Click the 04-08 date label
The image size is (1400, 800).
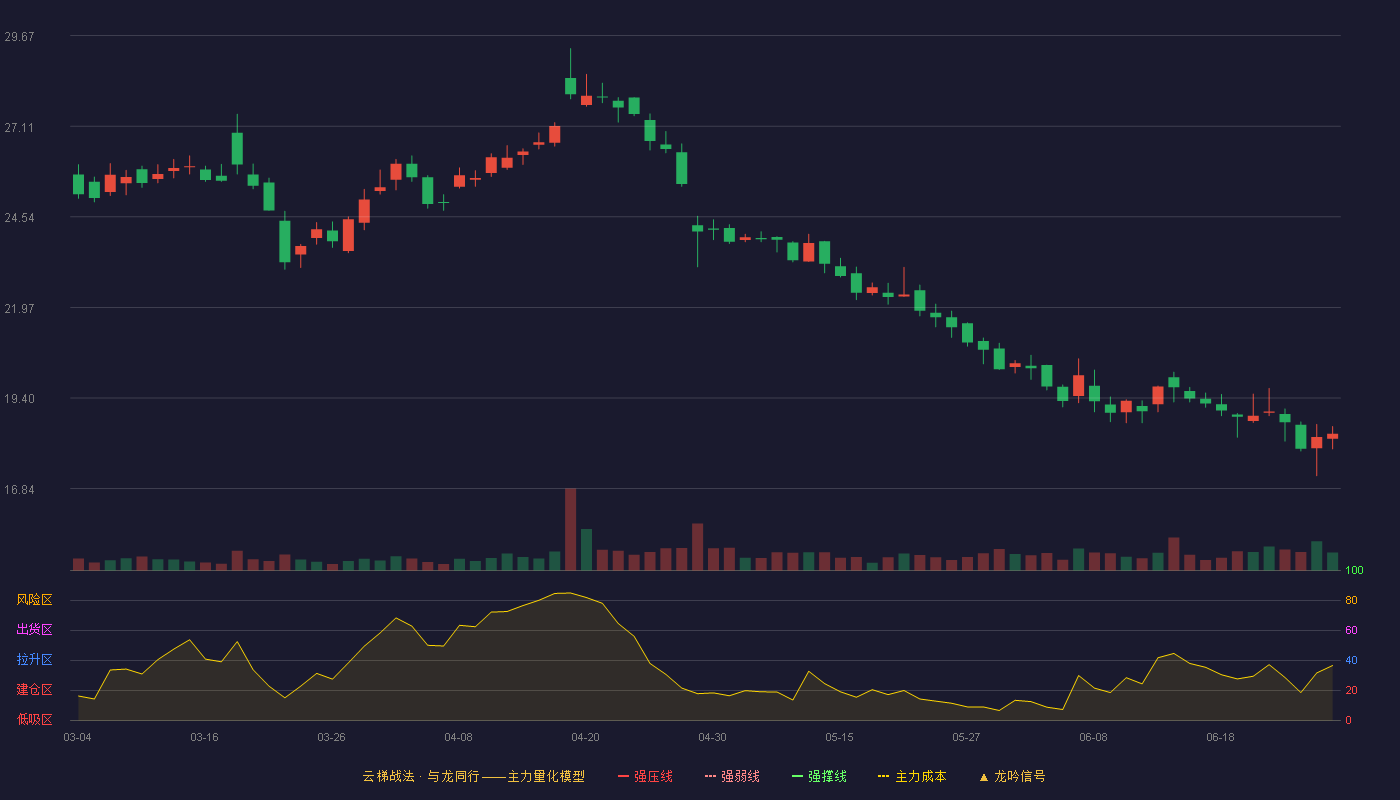tap(458, 737)
